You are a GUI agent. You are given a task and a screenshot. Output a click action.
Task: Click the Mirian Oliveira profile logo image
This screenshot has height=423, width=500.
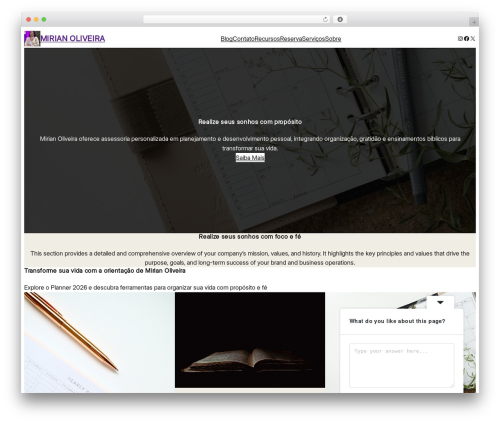(32, 39)
